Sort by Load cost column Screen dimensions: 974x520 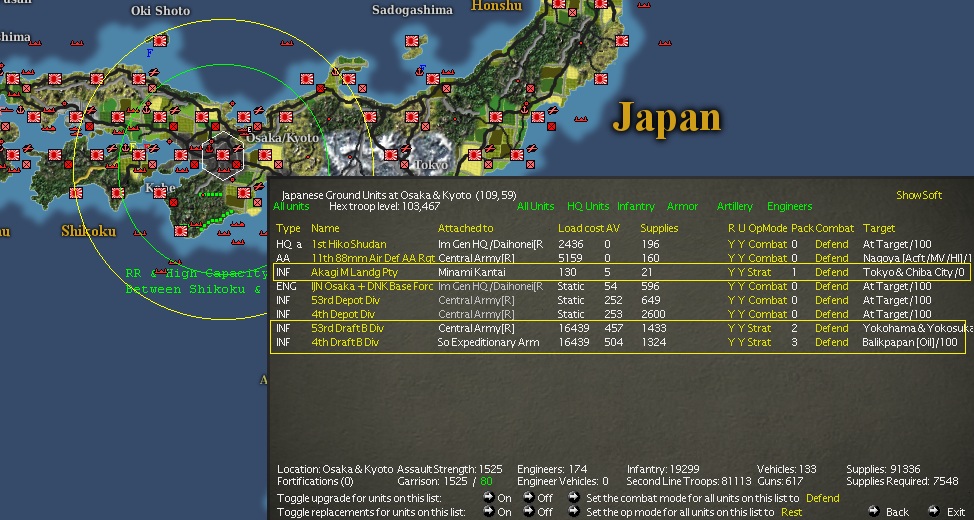(x=580, y=229)
